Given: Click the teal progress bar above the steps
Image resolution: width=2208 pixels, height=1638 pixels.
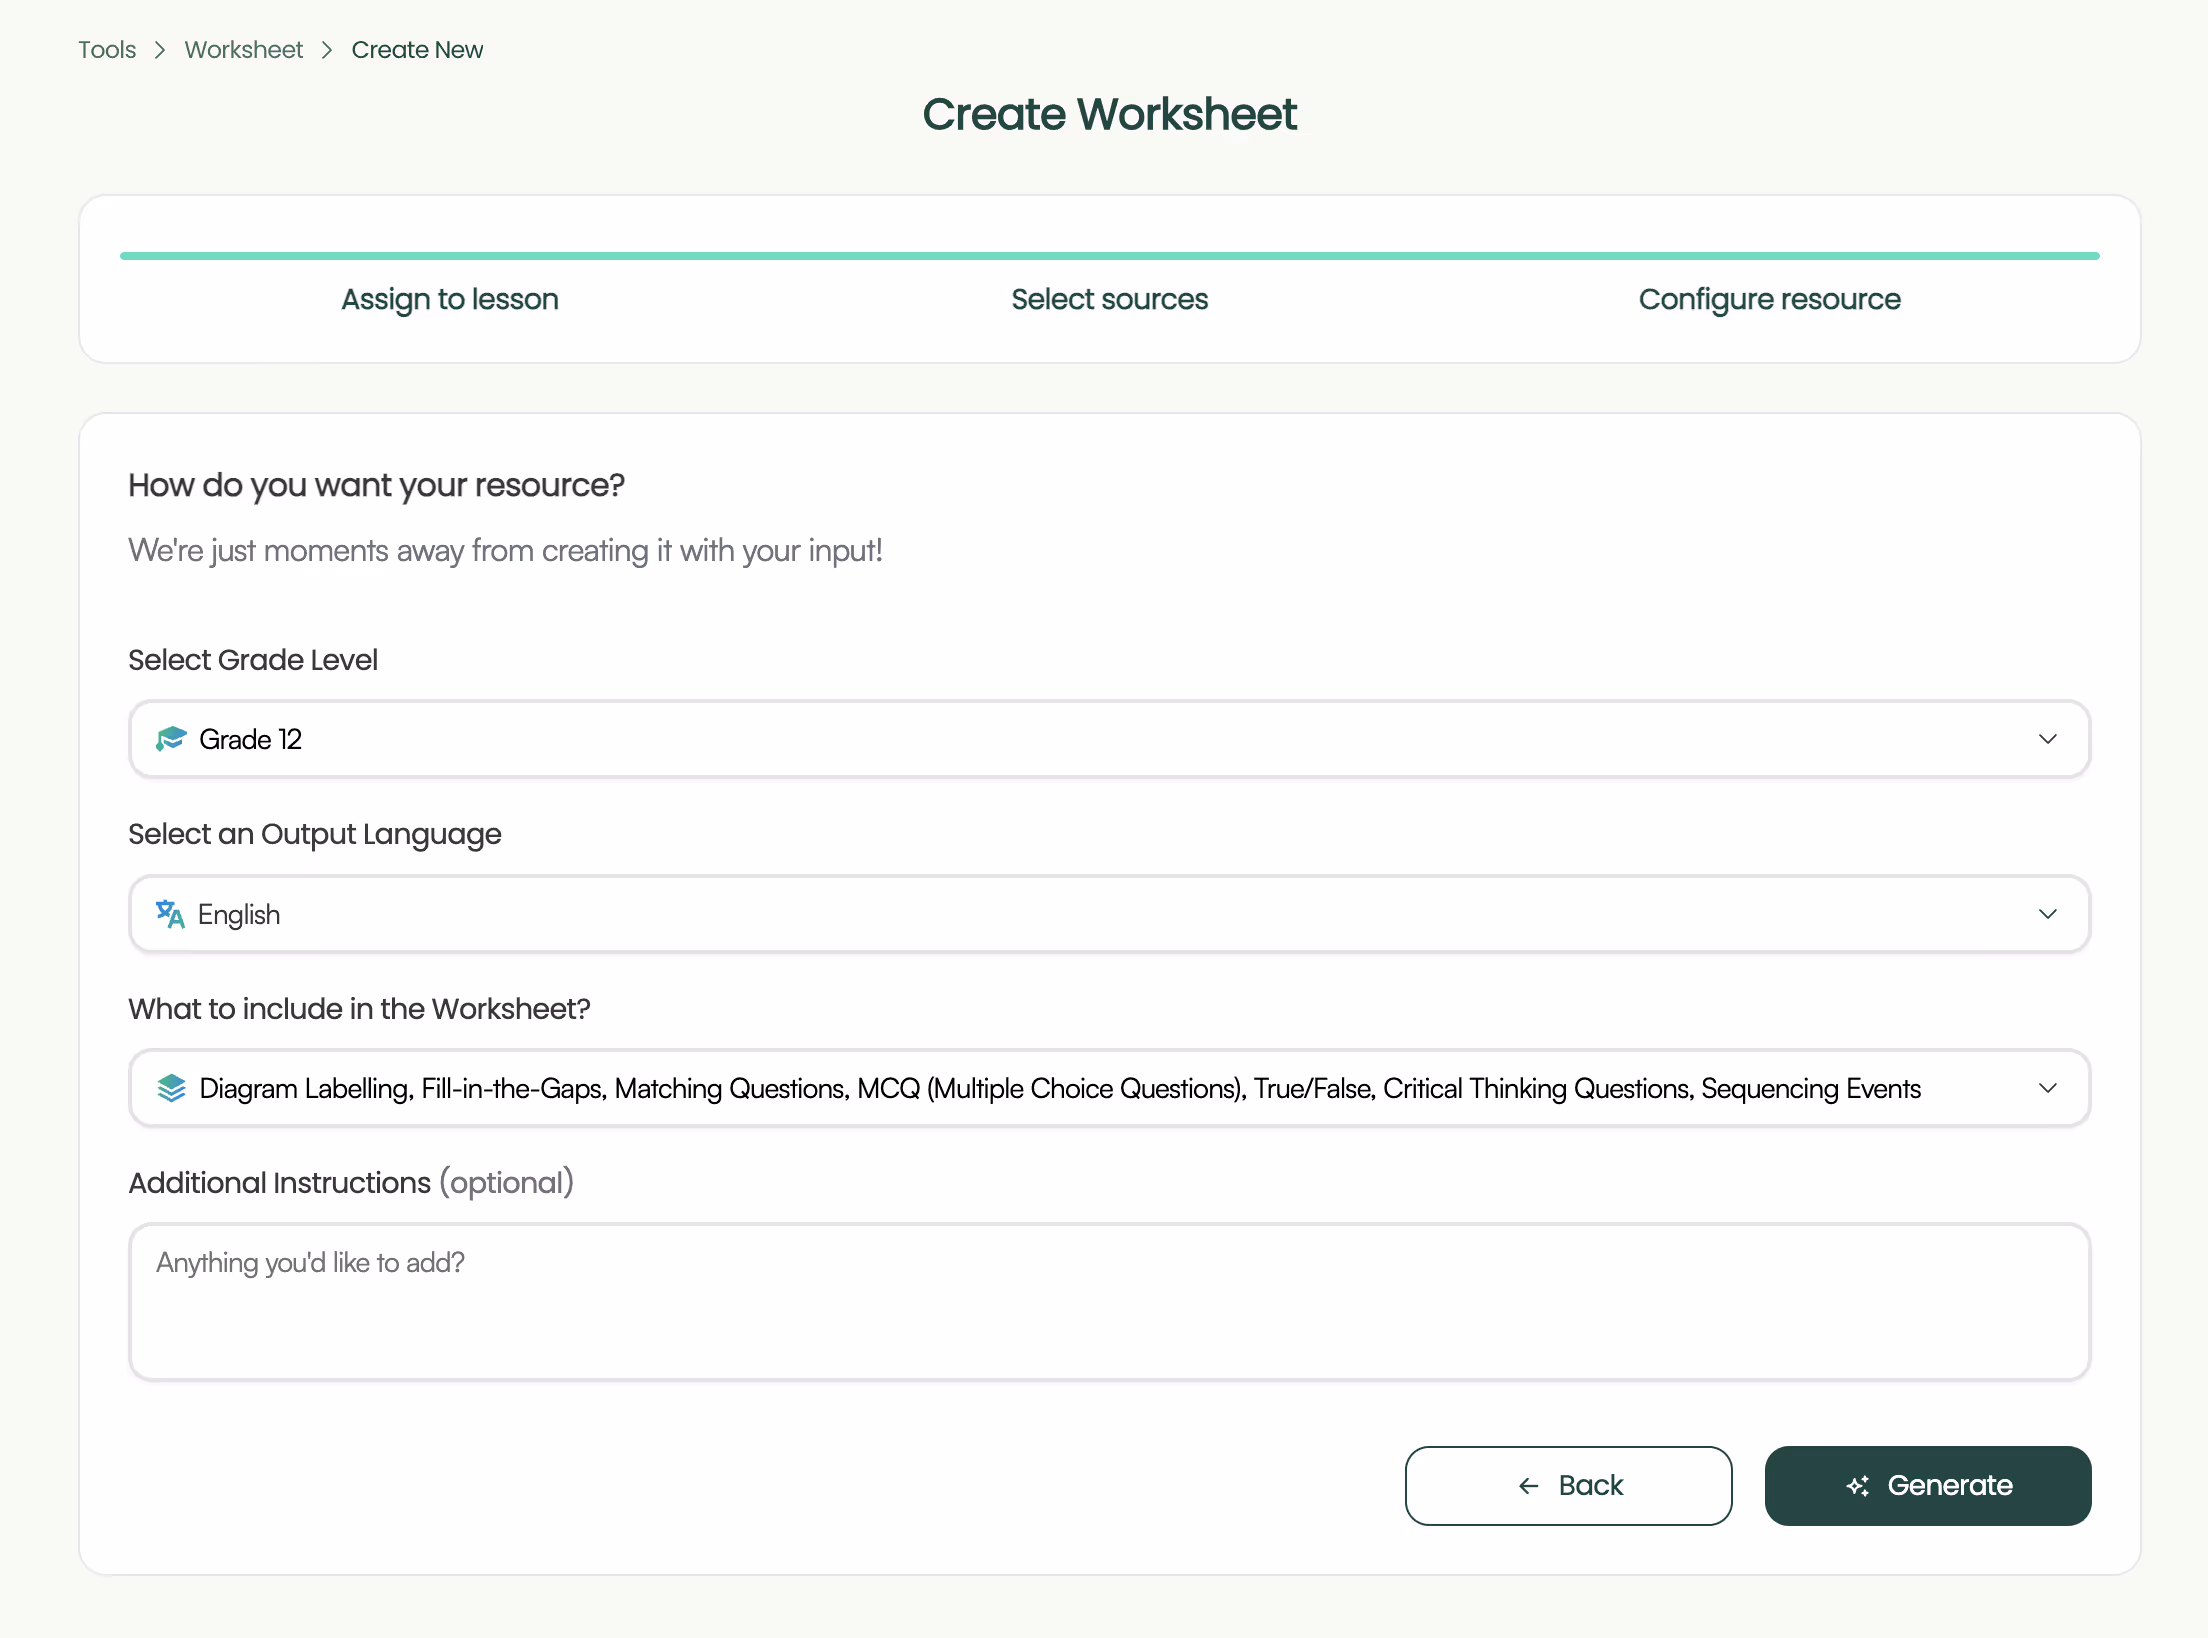Looking at the screenshot, I should pos(1109,256).
